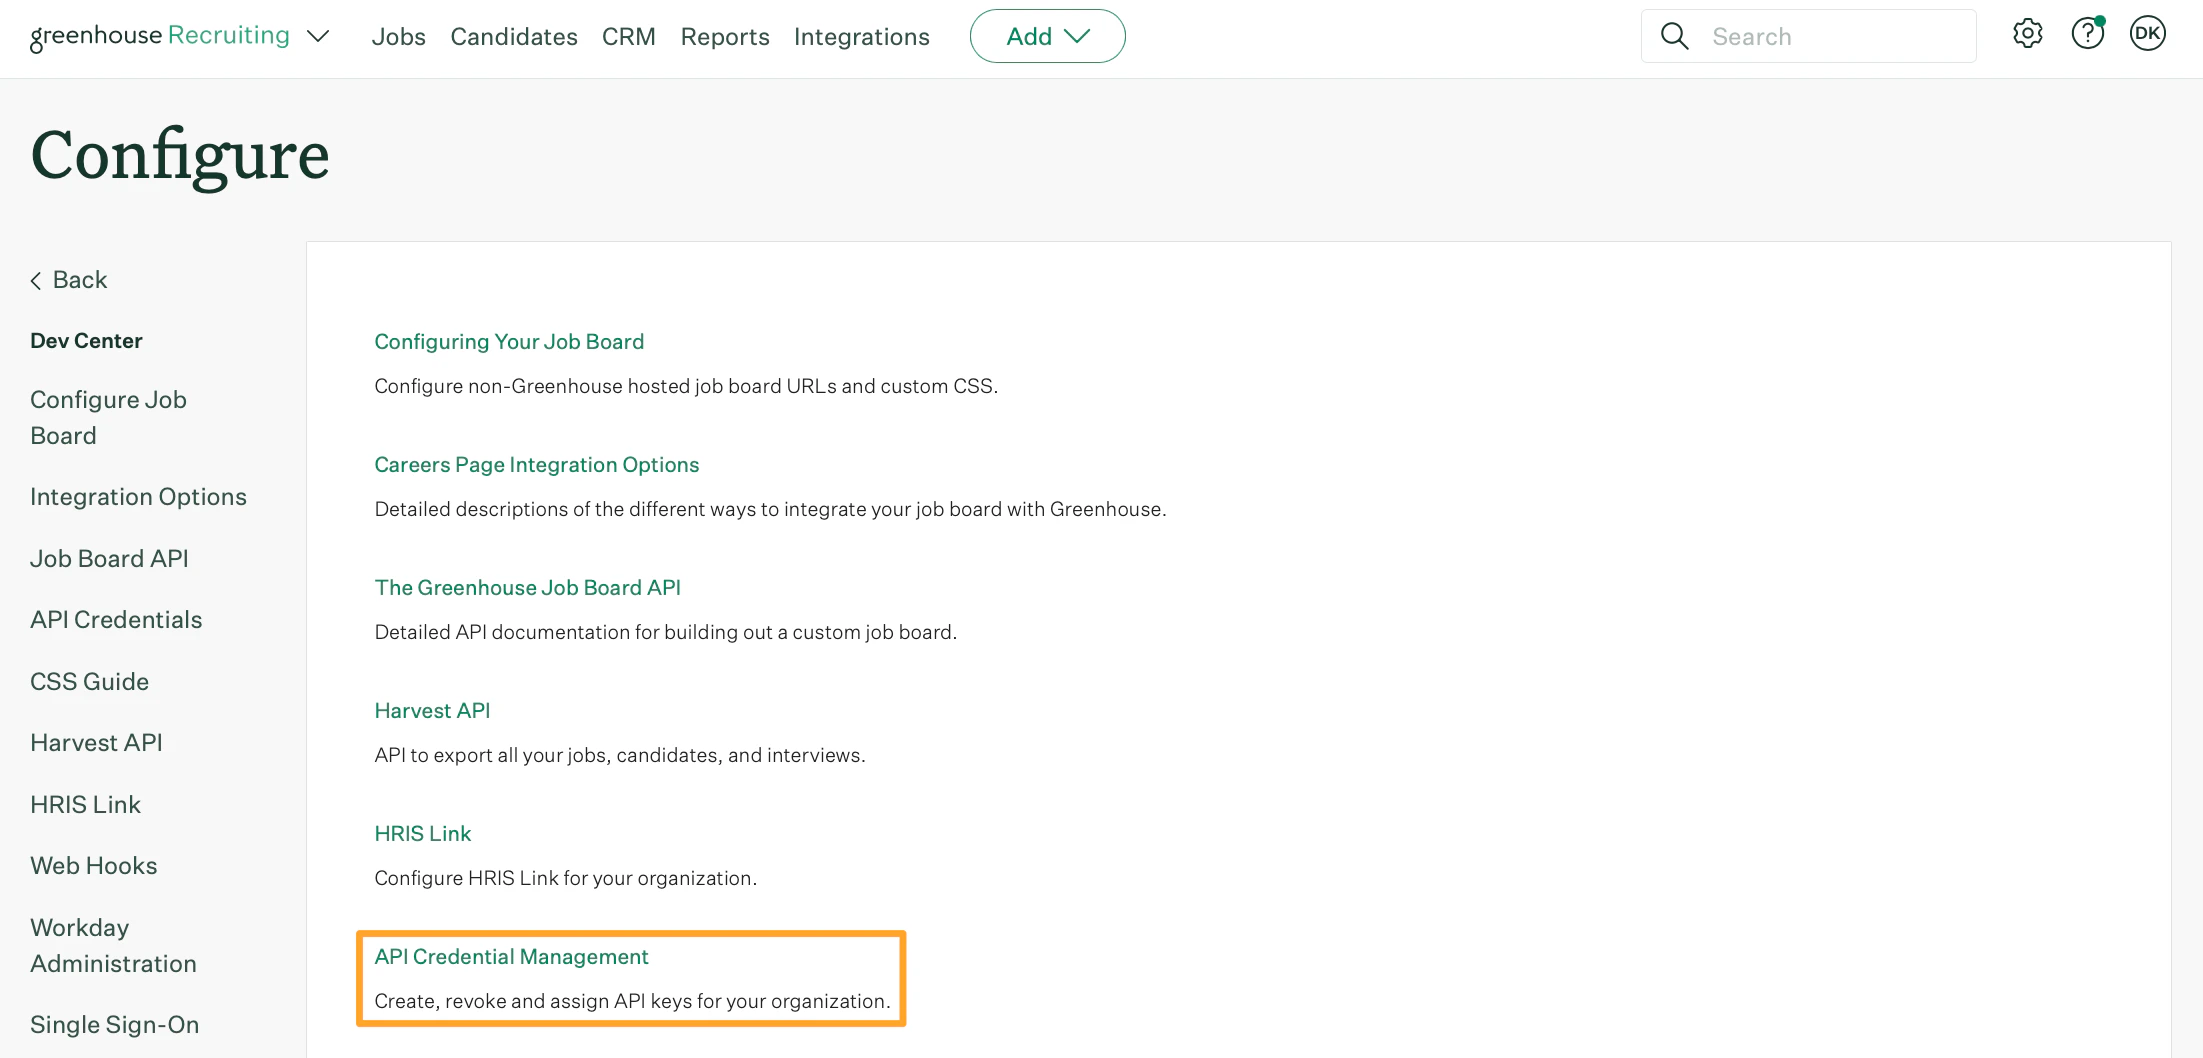Open Single Sign-On in sidebar
Image resolution: width=2203 pixels, height=1058 pixels.
[x=114, y=1025]
